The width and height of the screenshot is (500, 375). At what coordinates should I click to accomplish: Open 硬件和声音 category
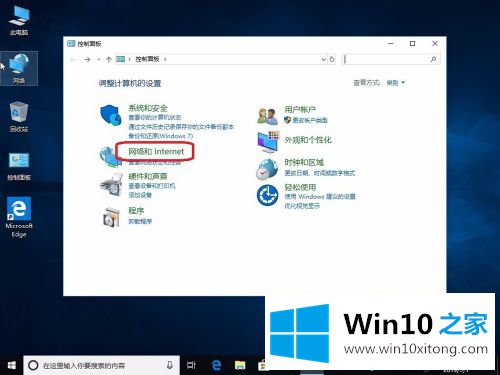pos(148,176)
